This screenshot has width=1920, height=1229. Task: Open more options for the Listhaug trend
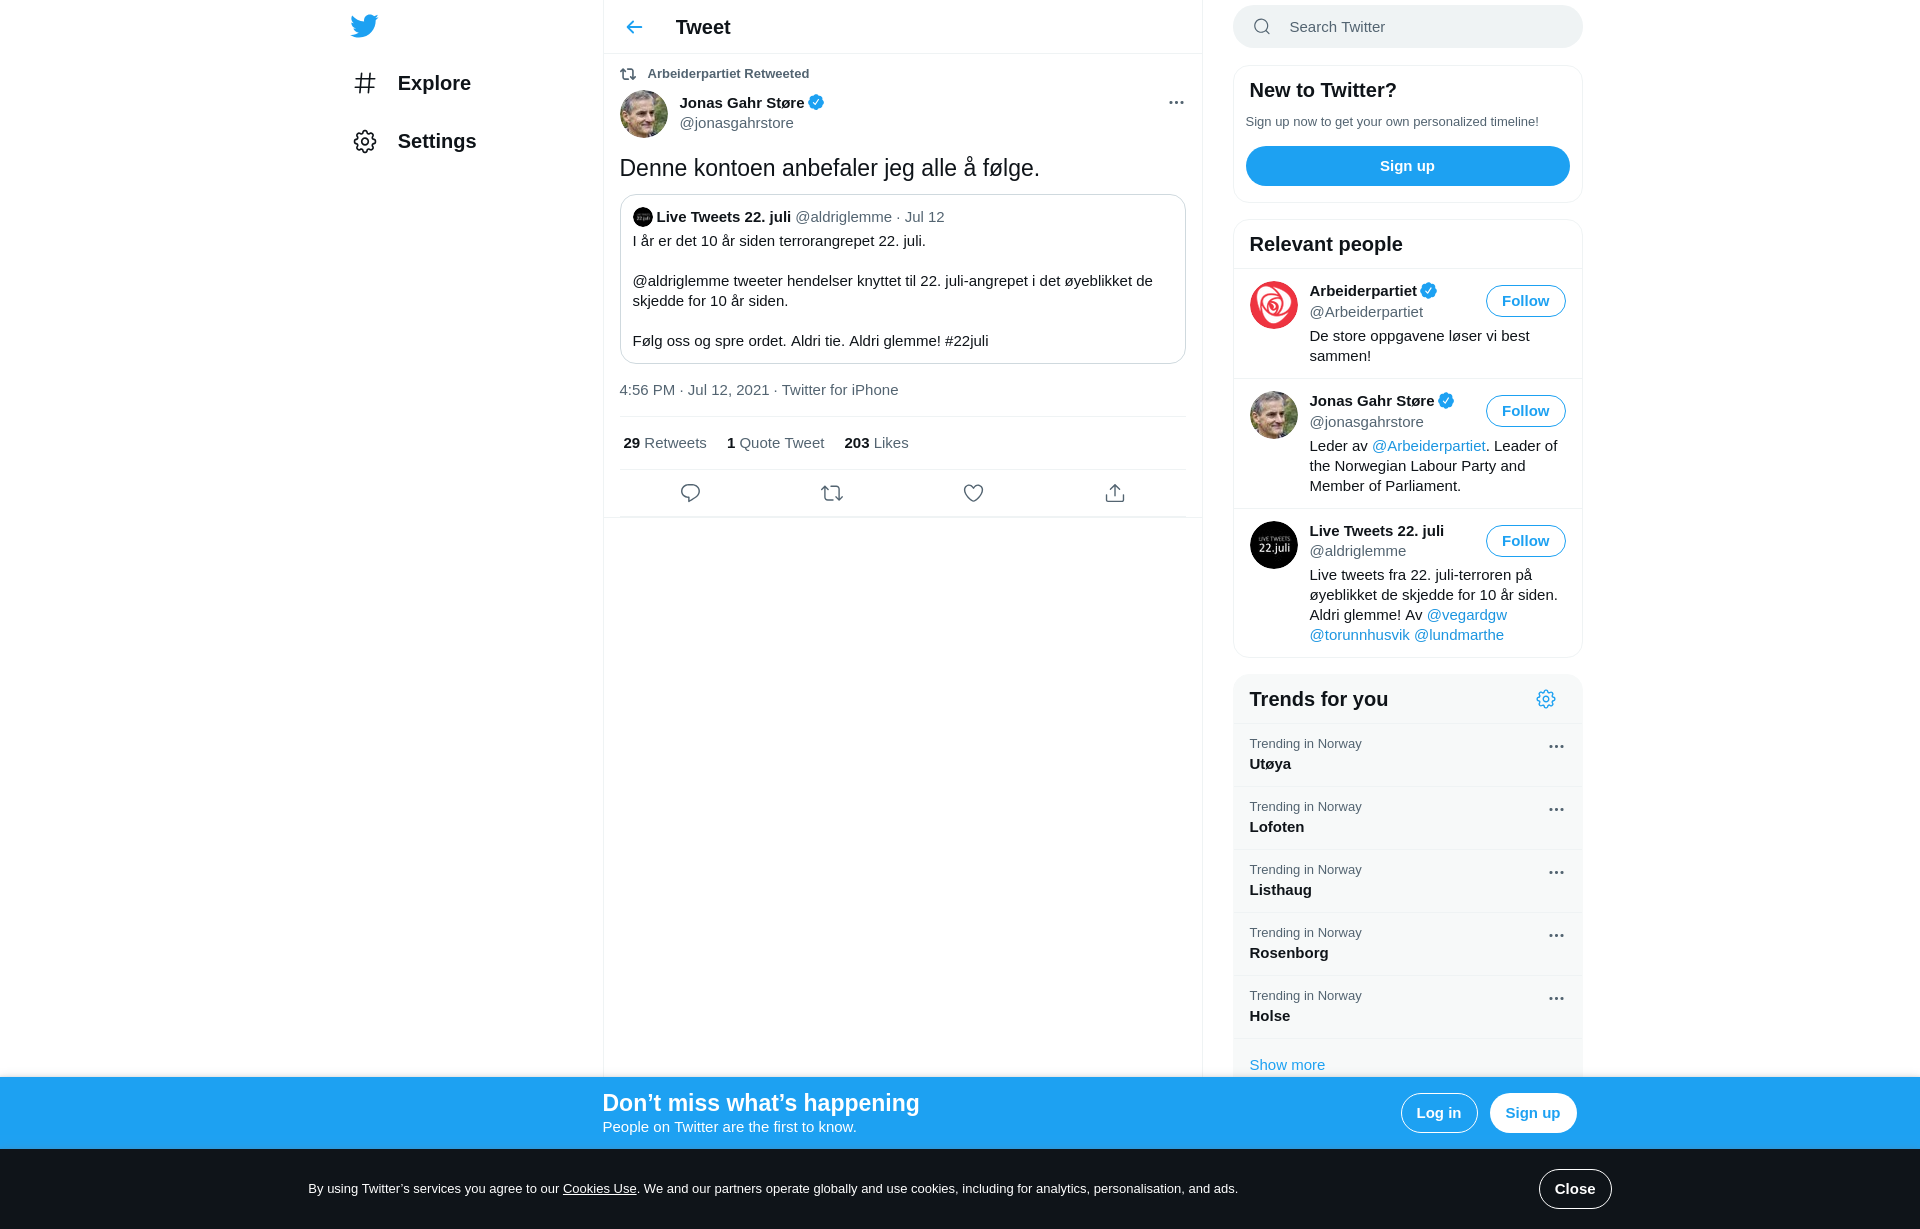click(1556, 873)
